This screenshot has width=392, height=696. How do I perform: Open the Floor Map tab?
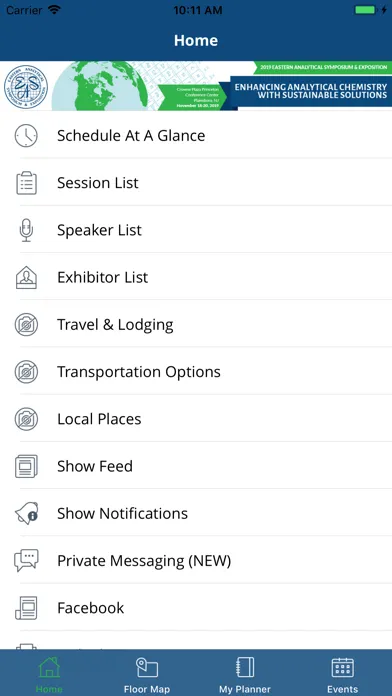[147, 674]
